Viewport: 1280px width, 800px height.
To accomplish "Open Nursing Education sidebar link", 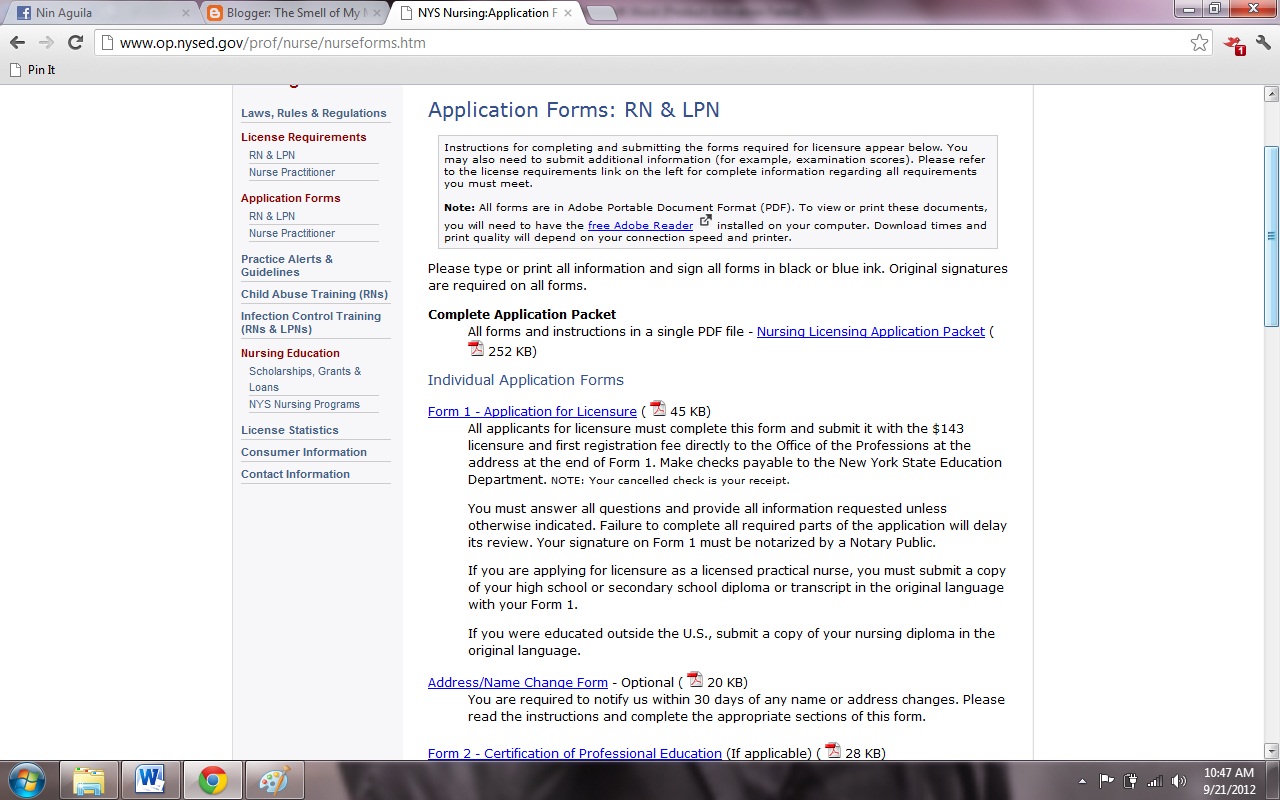I will pos(290,354).
